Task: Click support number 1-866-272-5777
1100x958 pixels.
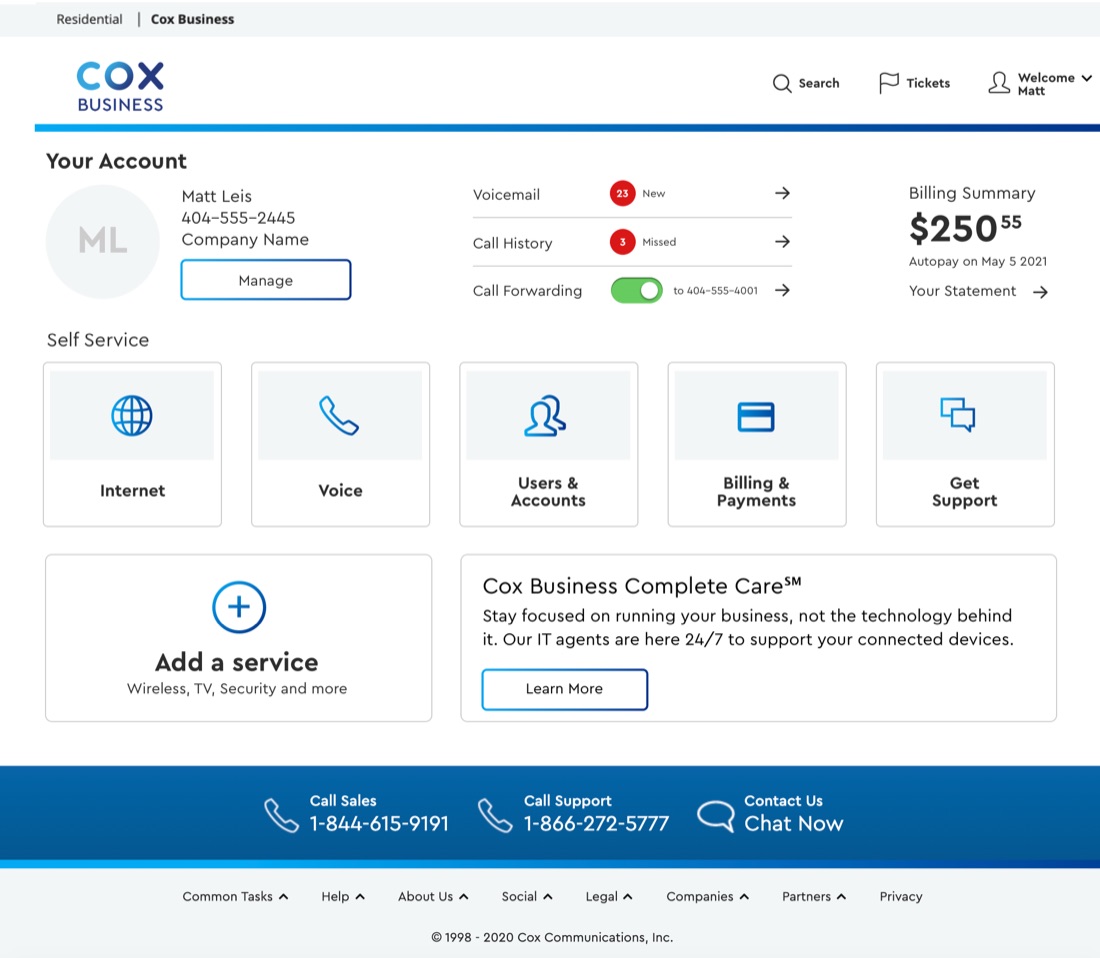Action: pos(596,823)
